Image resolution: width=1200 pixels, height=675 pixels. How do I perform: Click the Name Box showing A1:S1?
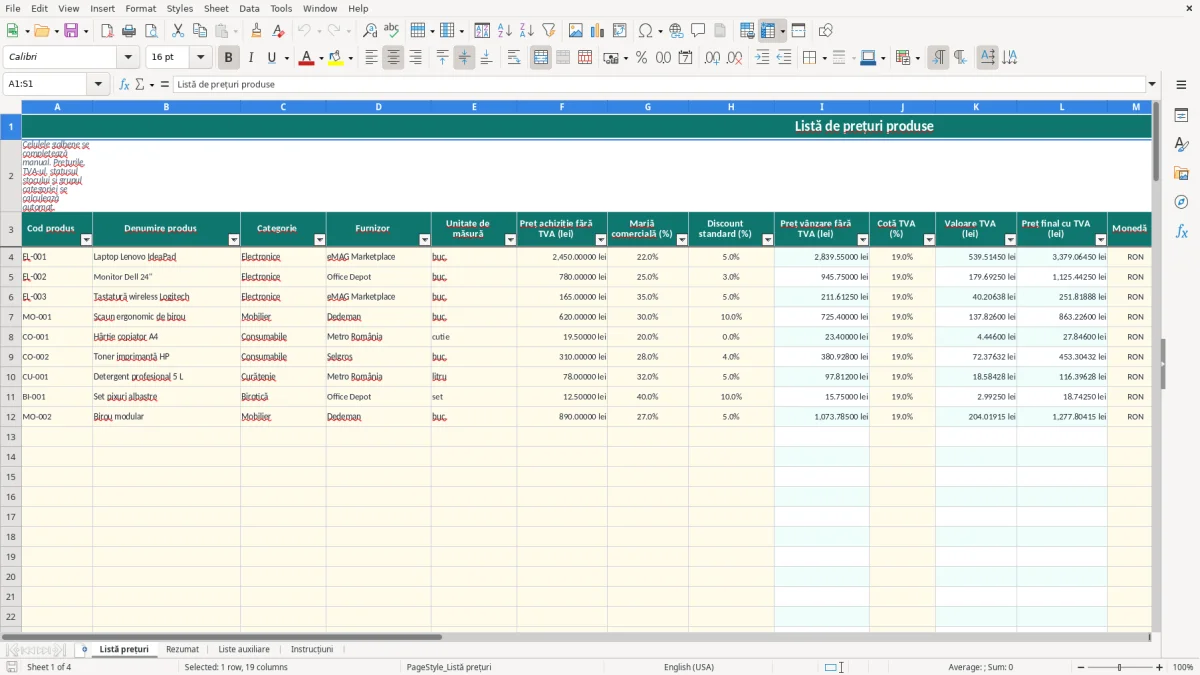(x=47, y=84)
